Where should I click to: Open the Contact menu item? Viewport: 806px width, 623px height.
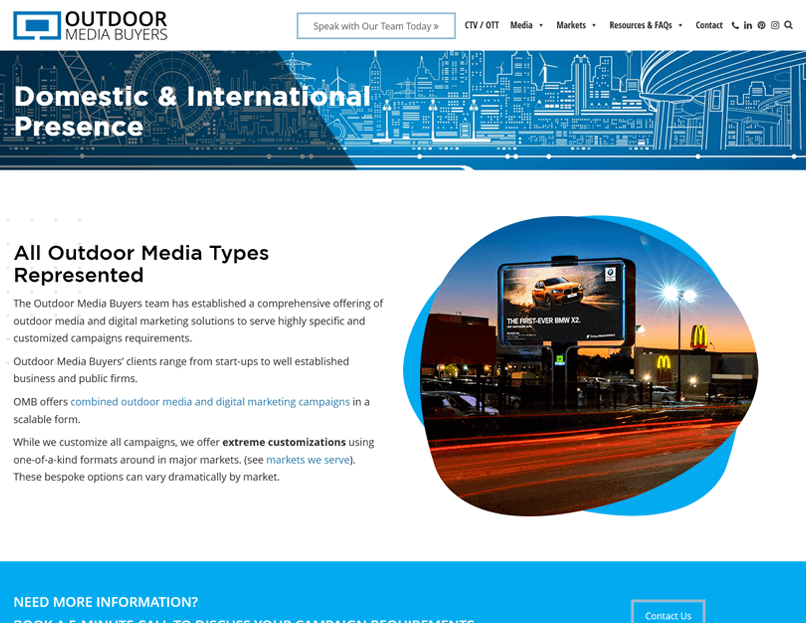pyautogui.click(x=709, y=26)
